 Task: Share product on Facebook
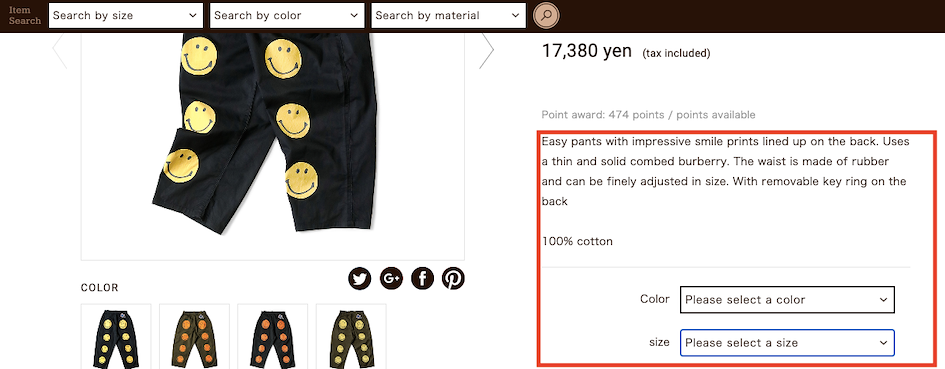point(422,279)
